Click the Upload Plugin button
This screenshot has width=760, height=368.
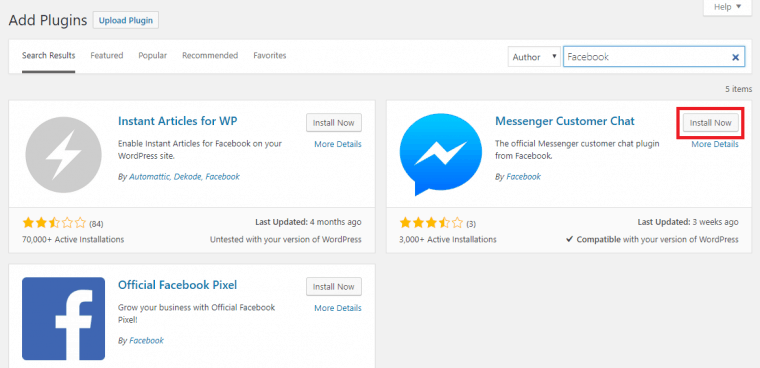(126, 20)
